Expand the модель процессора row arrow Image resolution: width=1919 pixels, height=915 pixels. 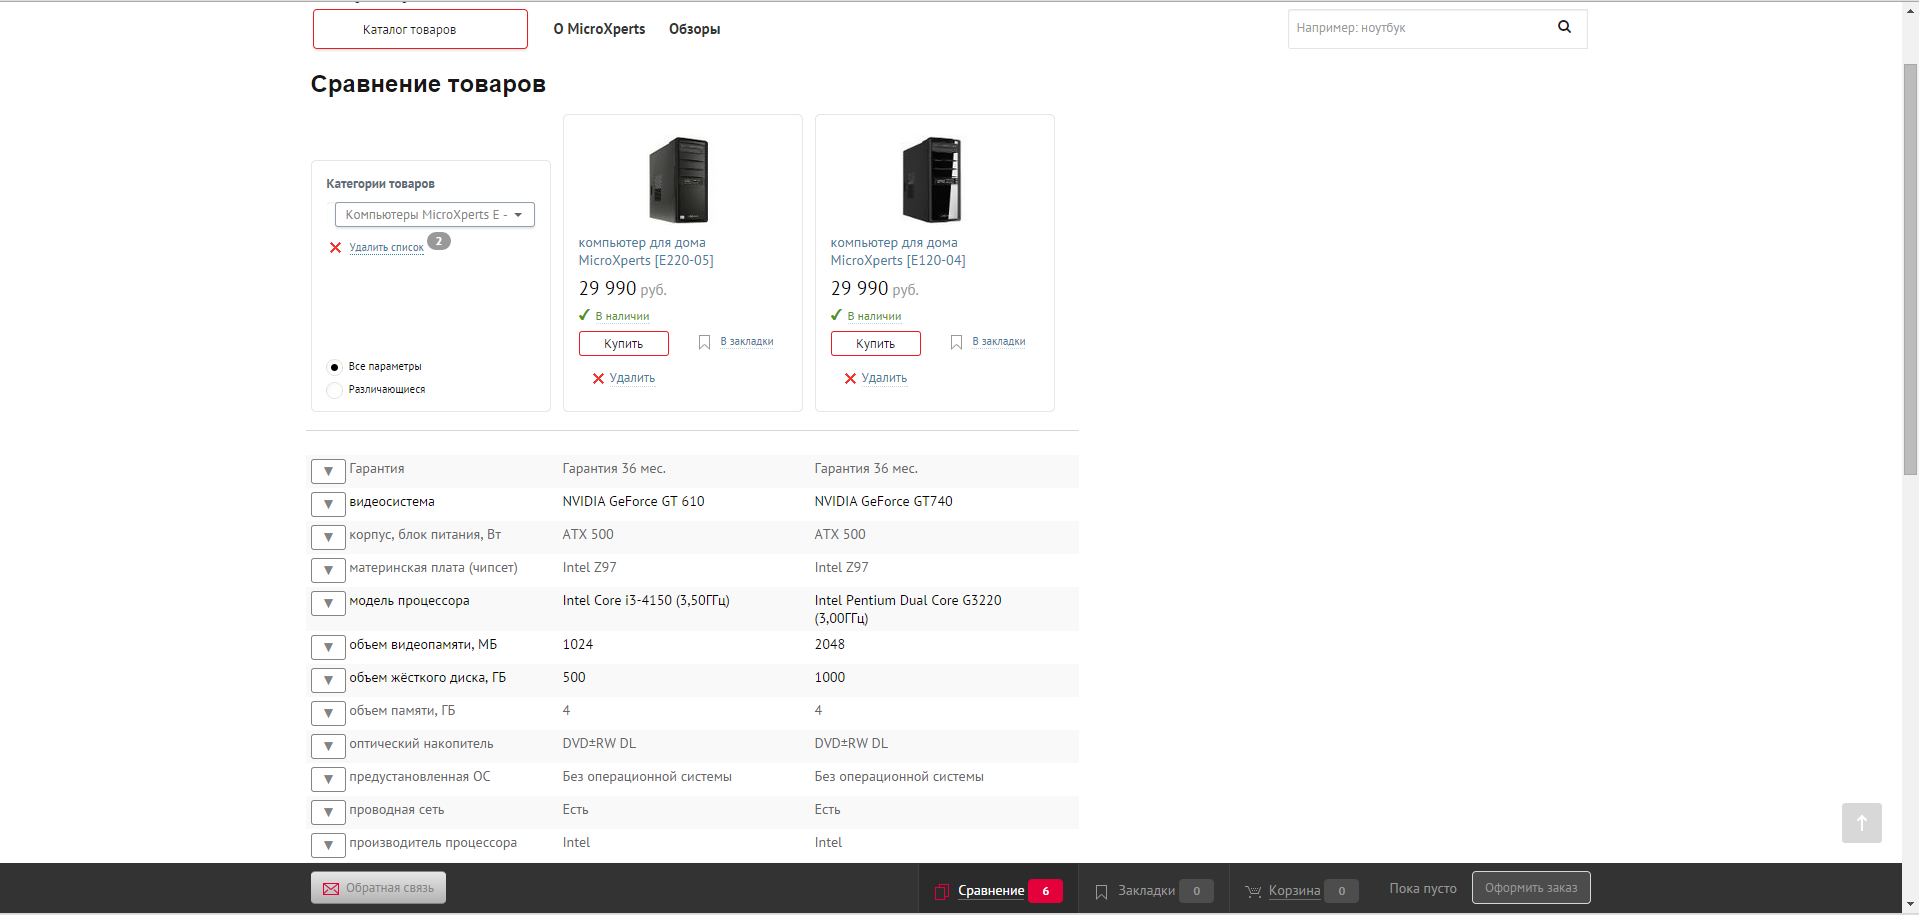point(328,603)
